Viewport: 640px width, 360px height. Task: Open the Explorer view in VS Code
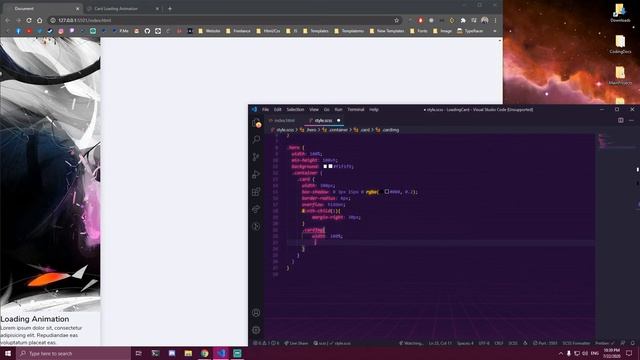(x=256, y=123)
